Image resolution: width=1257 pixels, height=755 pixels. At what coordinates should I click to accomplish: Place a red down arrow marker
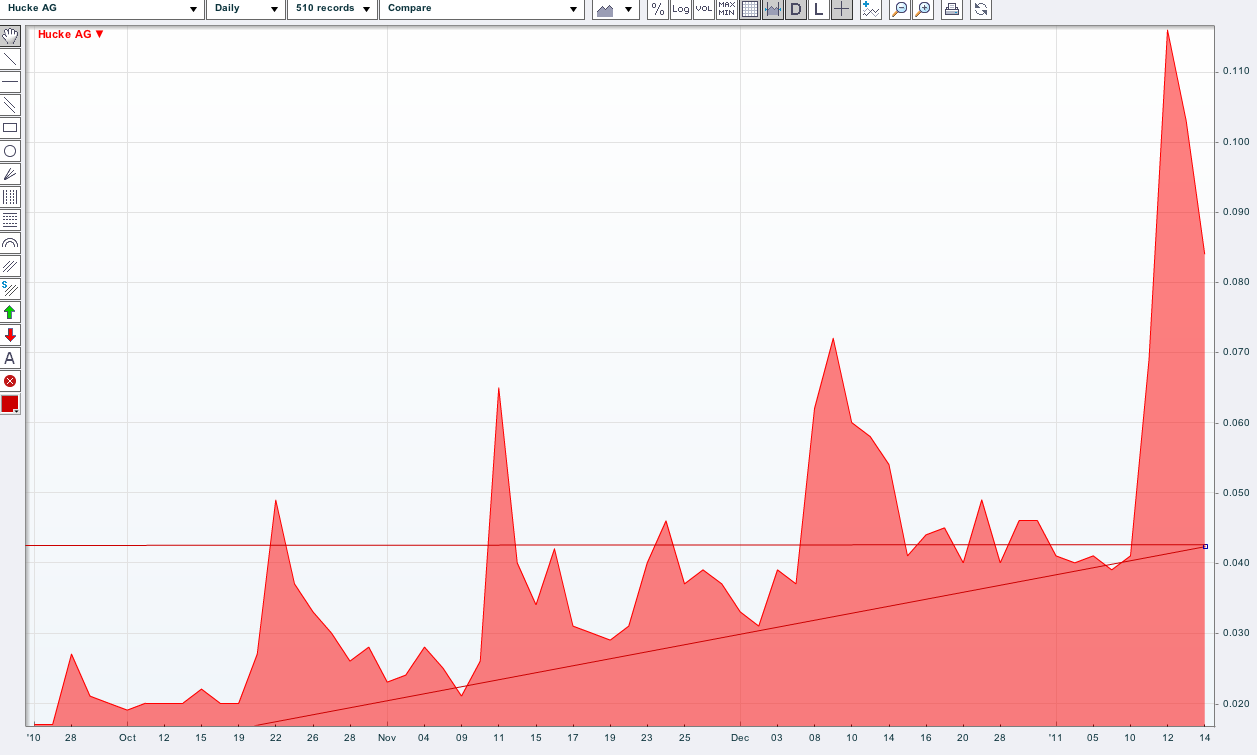[x=10, y=335]
